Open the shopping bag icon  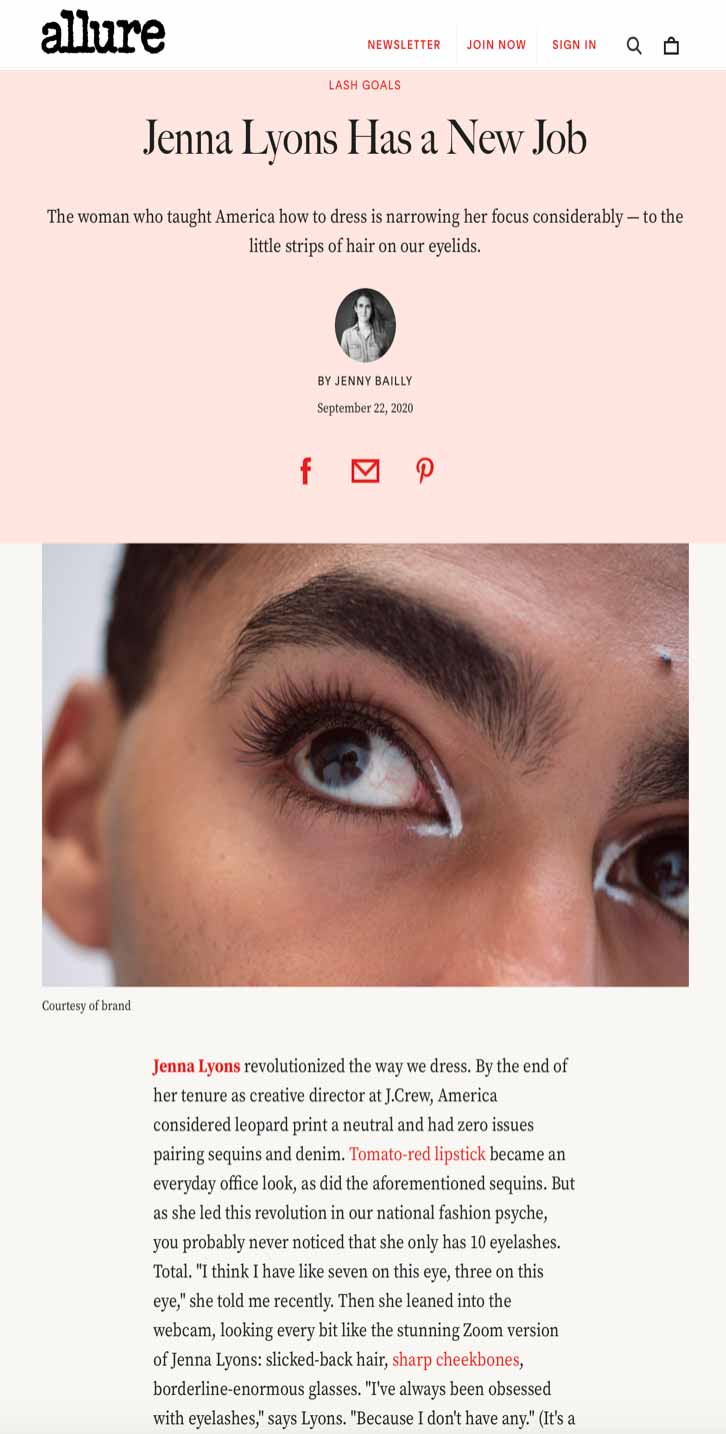(671, 45)
